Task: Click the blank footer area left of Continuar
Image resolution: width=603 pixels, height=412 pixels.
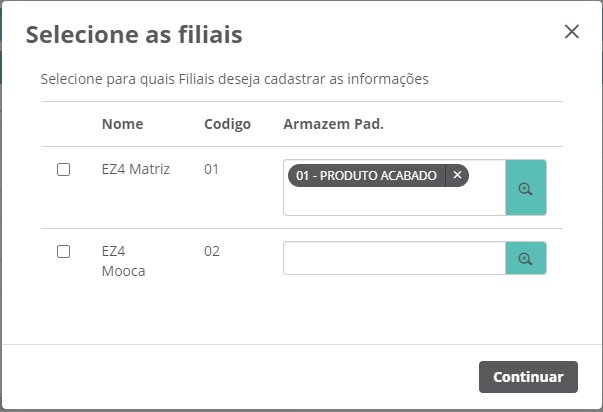Action: pos(240,377)
